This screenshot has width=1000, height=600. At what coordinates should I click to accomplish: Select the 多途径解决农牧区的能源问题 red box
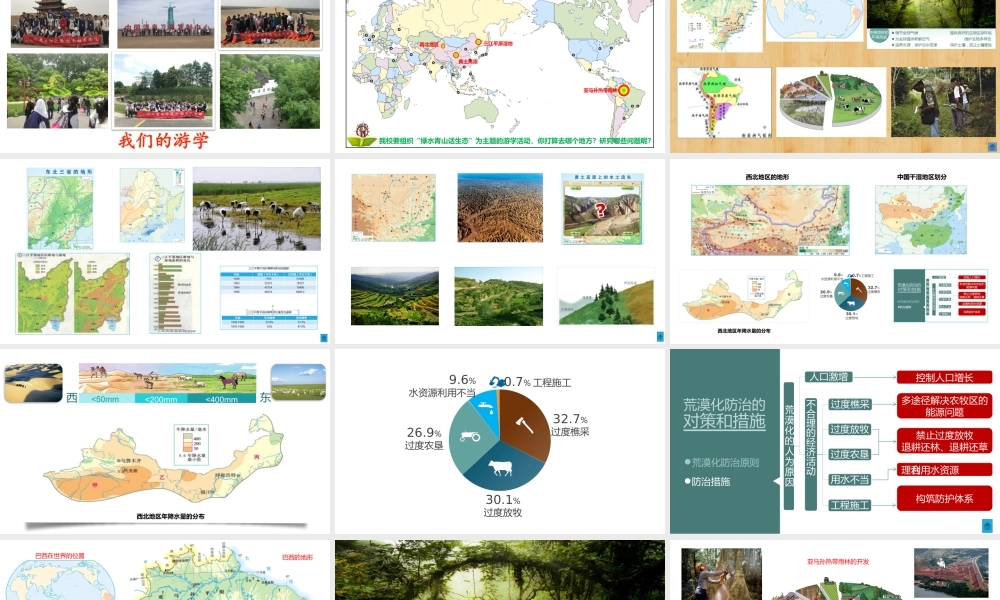[944, 406]
